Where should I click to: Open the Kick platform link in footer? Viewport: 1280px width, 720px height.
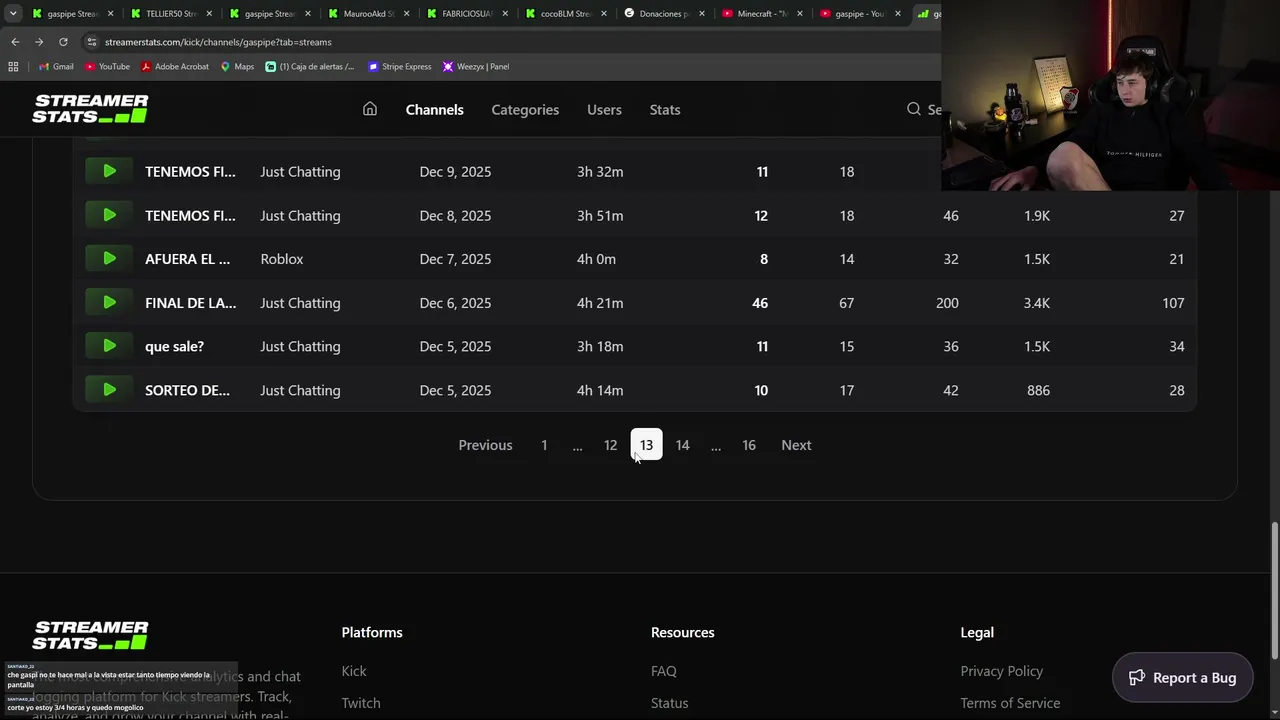(354, 671)
